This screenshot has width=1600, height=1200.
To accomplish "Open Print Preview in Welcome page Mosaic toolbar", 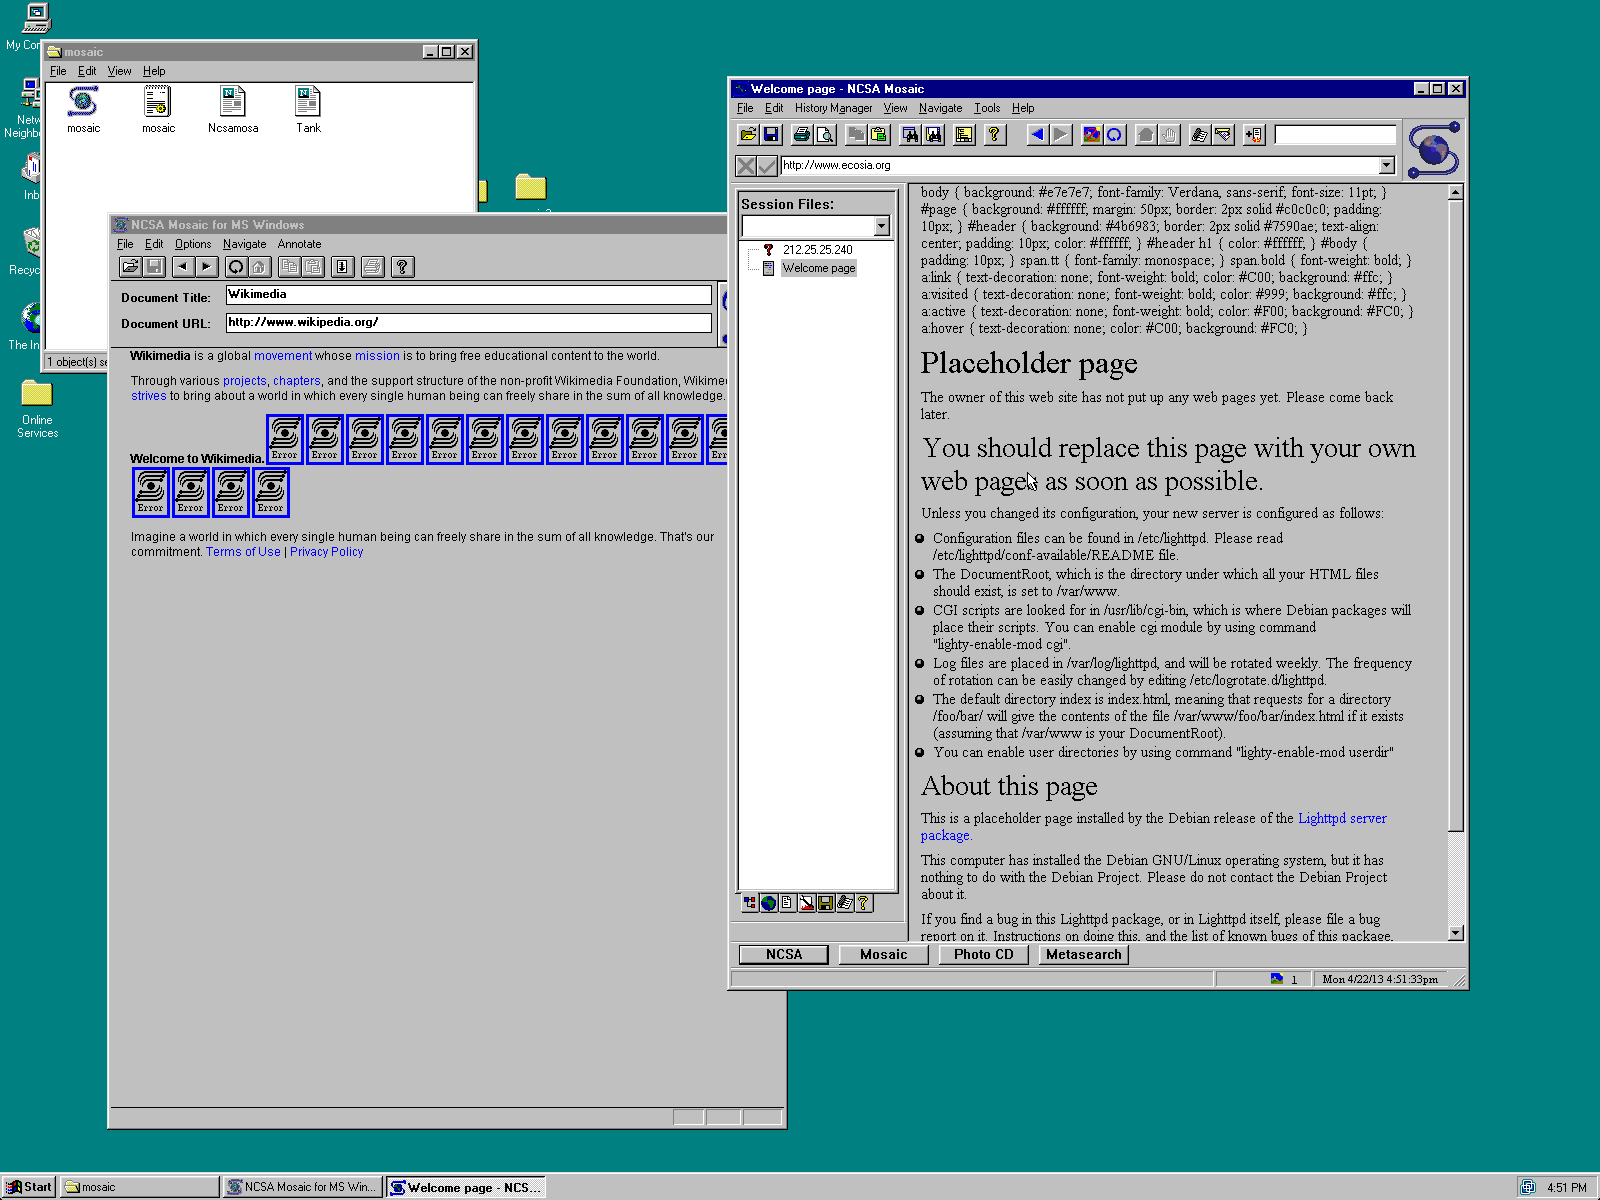I will pyautogui.click(x=825, y=134).
